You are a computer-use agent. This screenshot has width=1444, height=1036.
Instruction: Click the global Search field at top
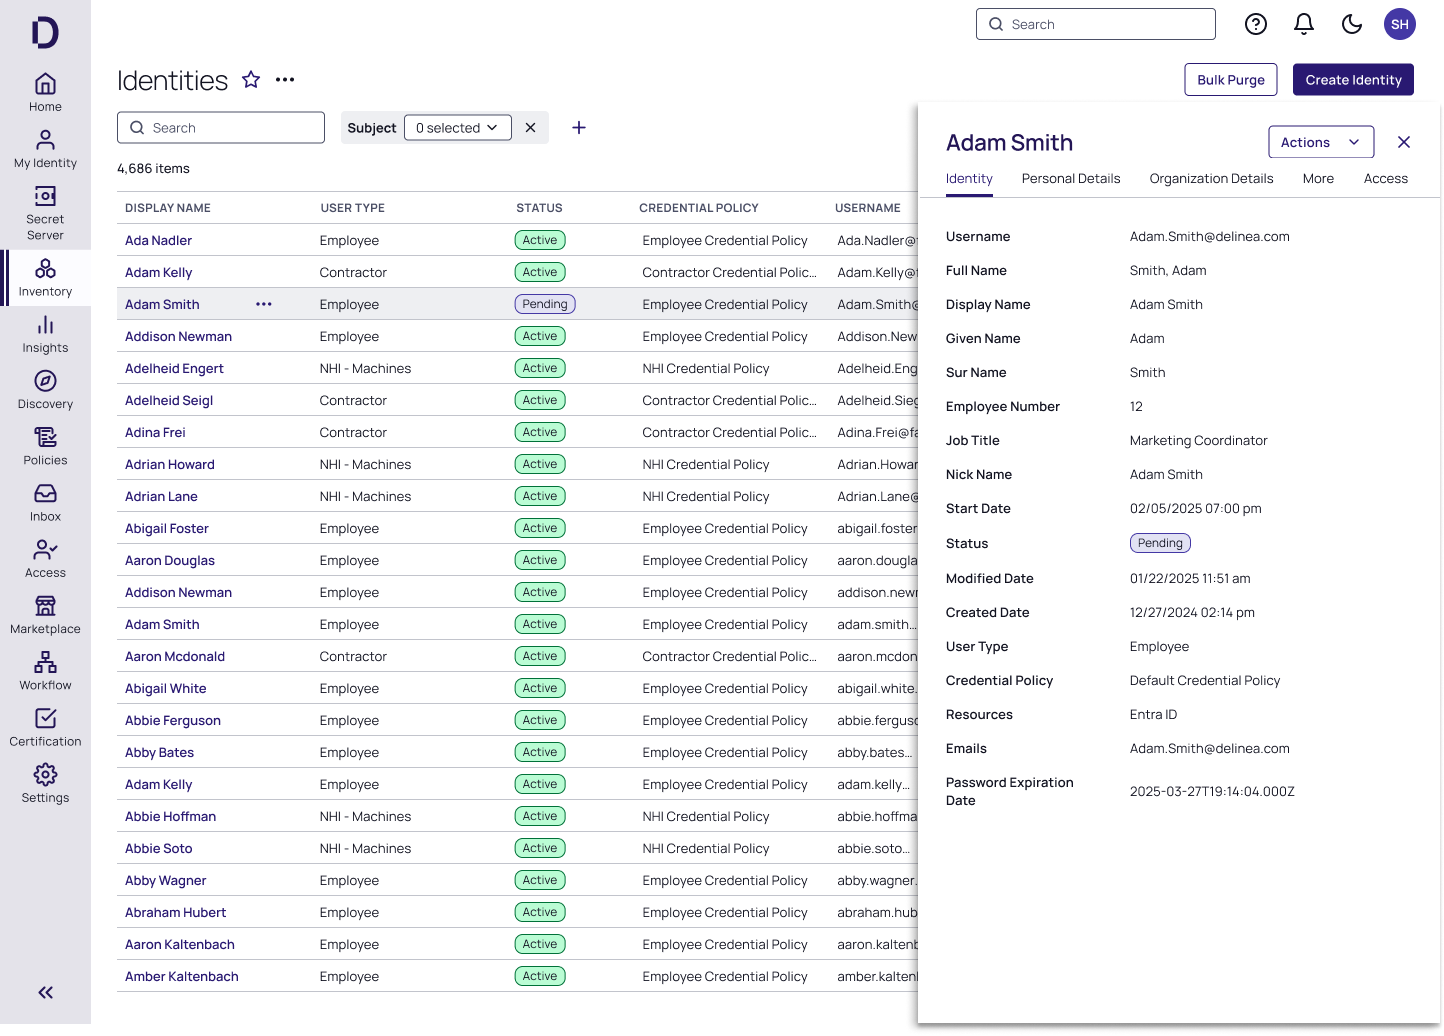click(1096, 24)
